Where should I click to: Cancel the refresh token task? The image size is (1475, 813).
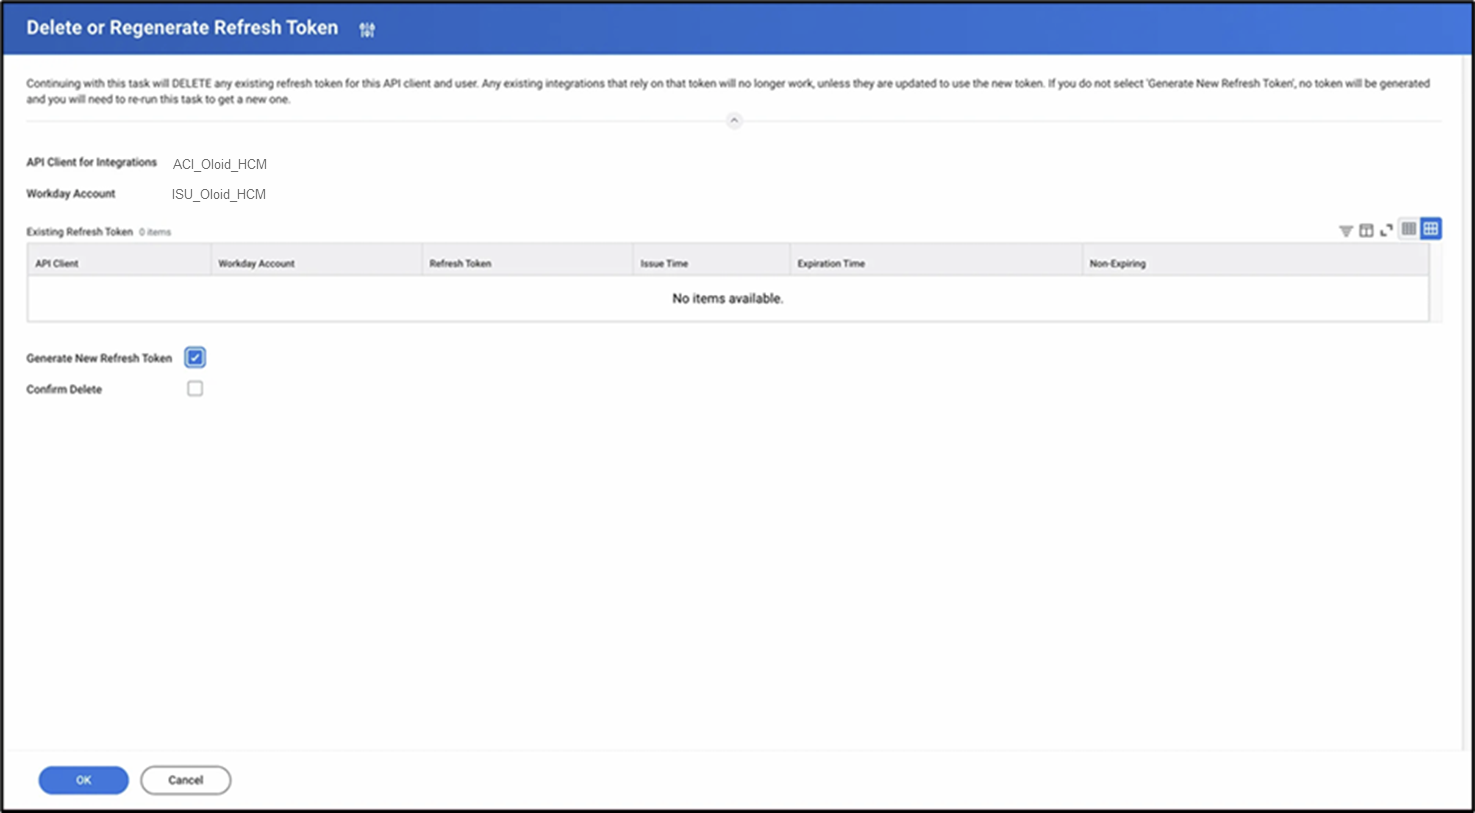(x=186, y=780)
